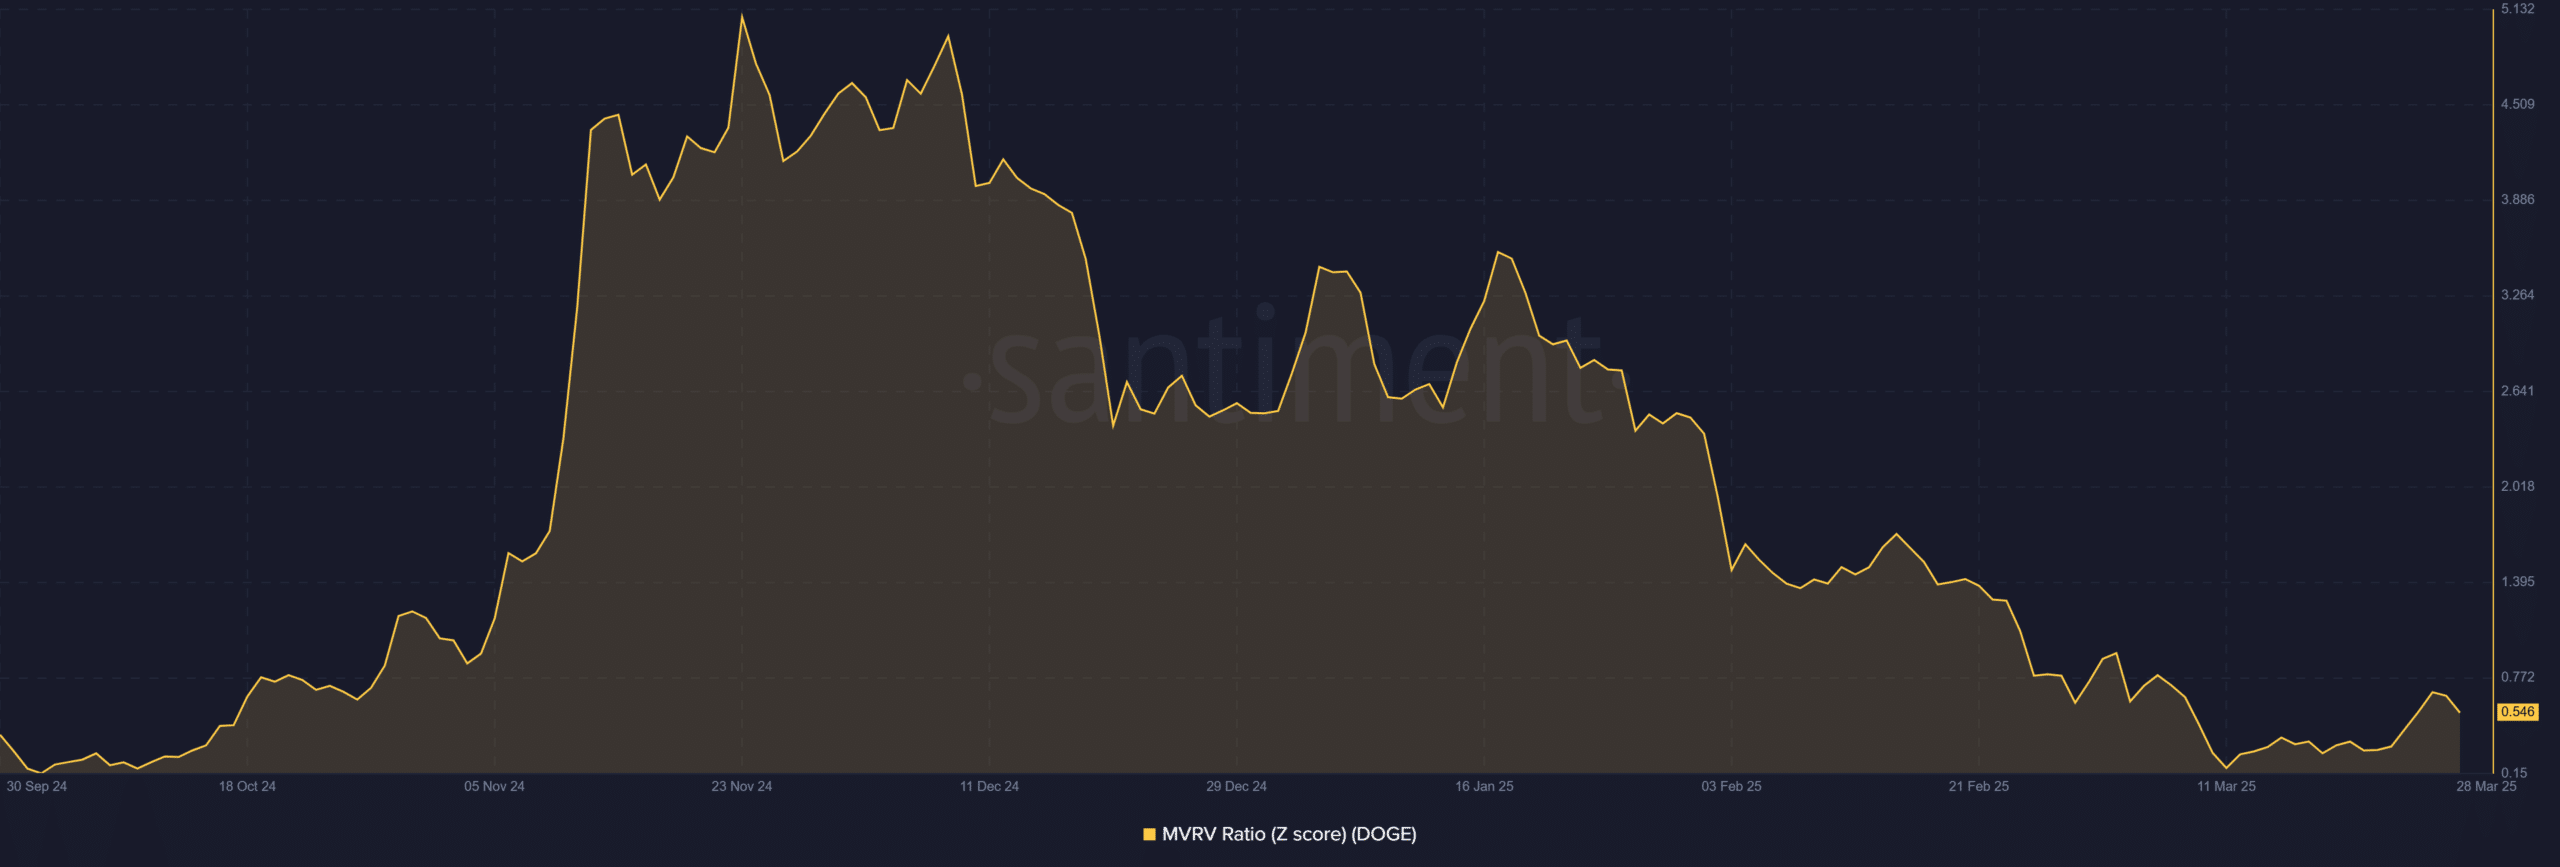Image resolution: width=2560 pixels, height=867 pixels.
Task: Select the 29 Dec 24 axis date
Action: [1236, 786]
